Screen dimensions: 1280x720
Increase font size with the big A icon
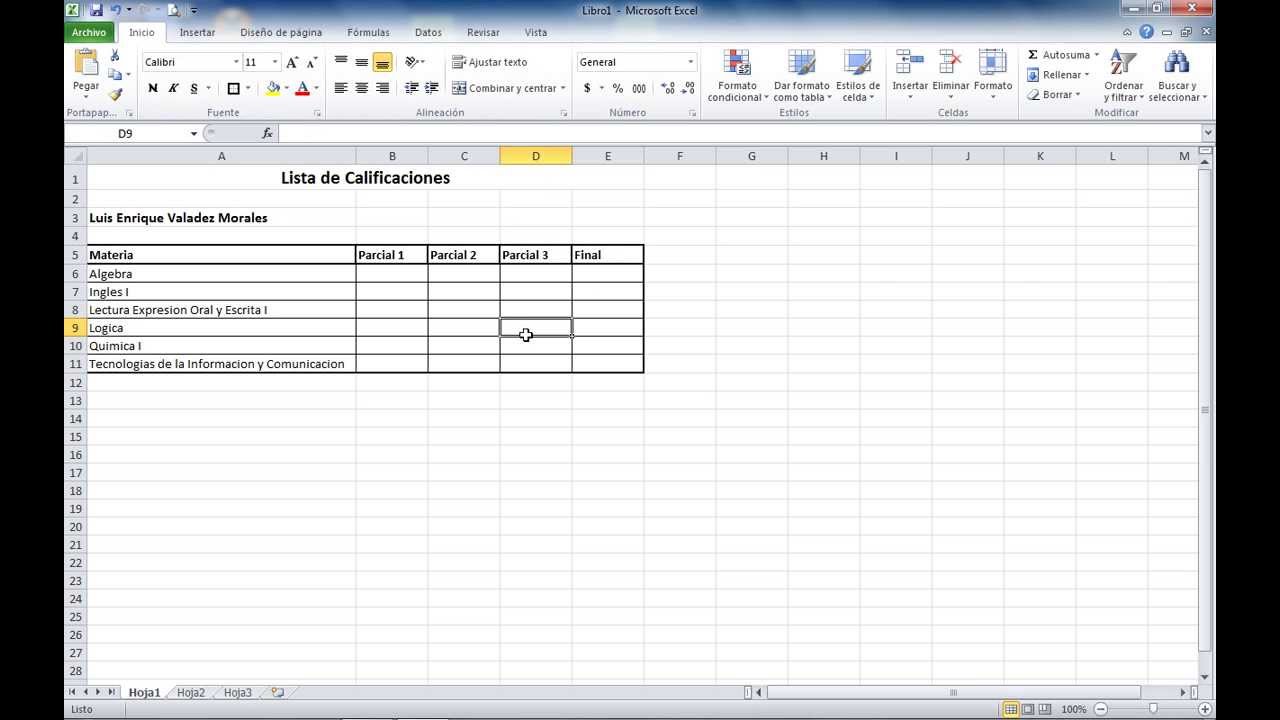292,62
